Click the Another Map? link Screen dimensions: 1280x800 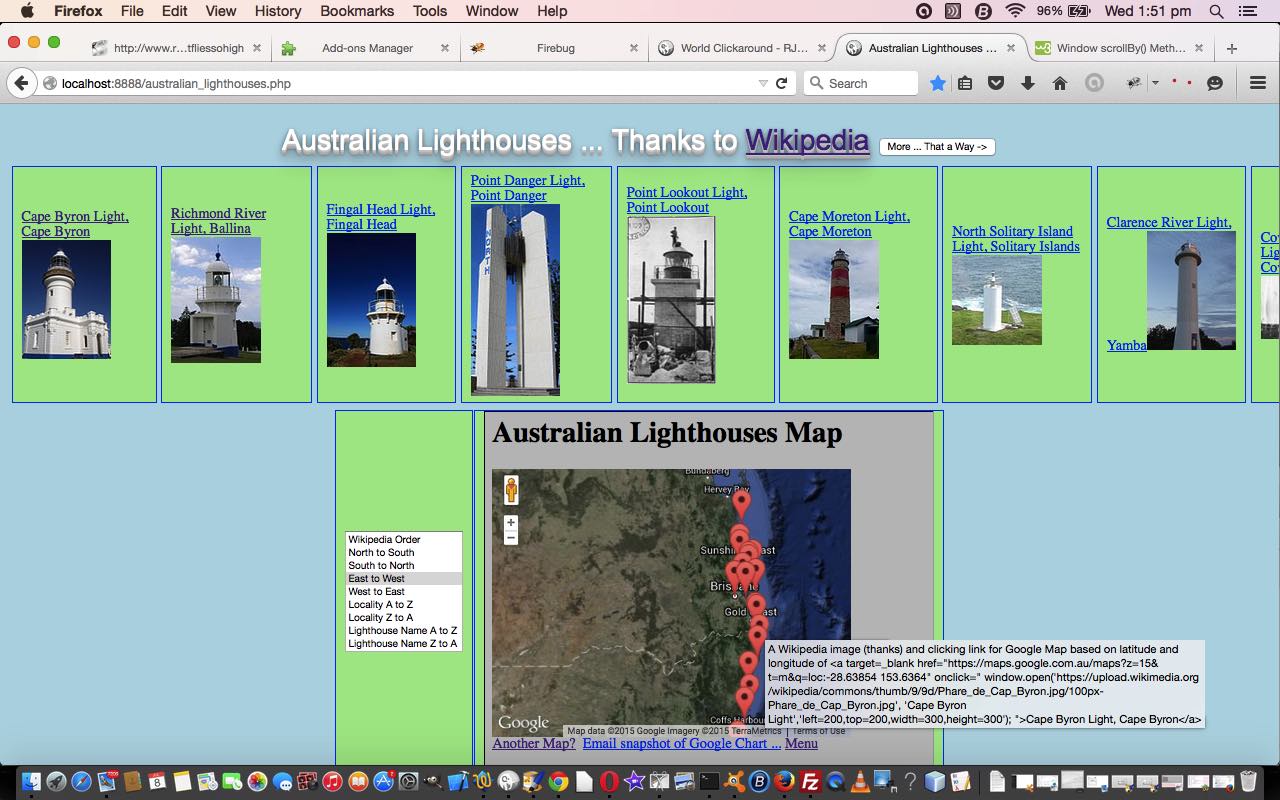click(x=534, y=743)
